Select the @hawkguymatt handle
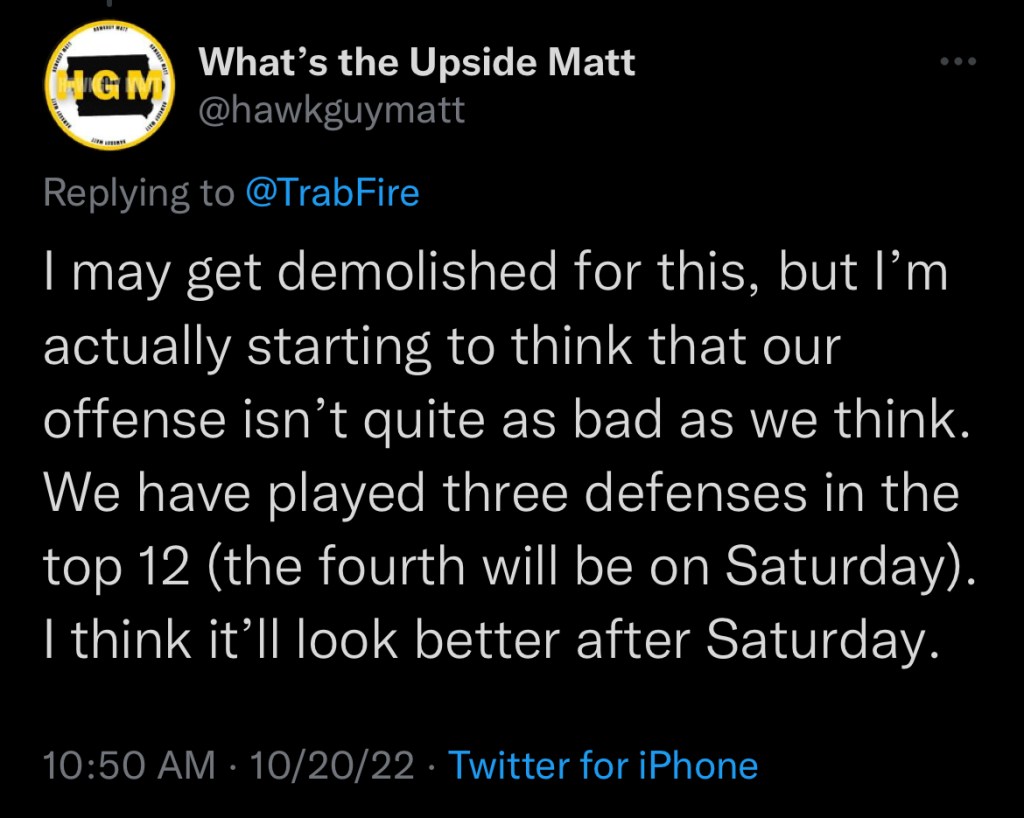 (332, 110)
